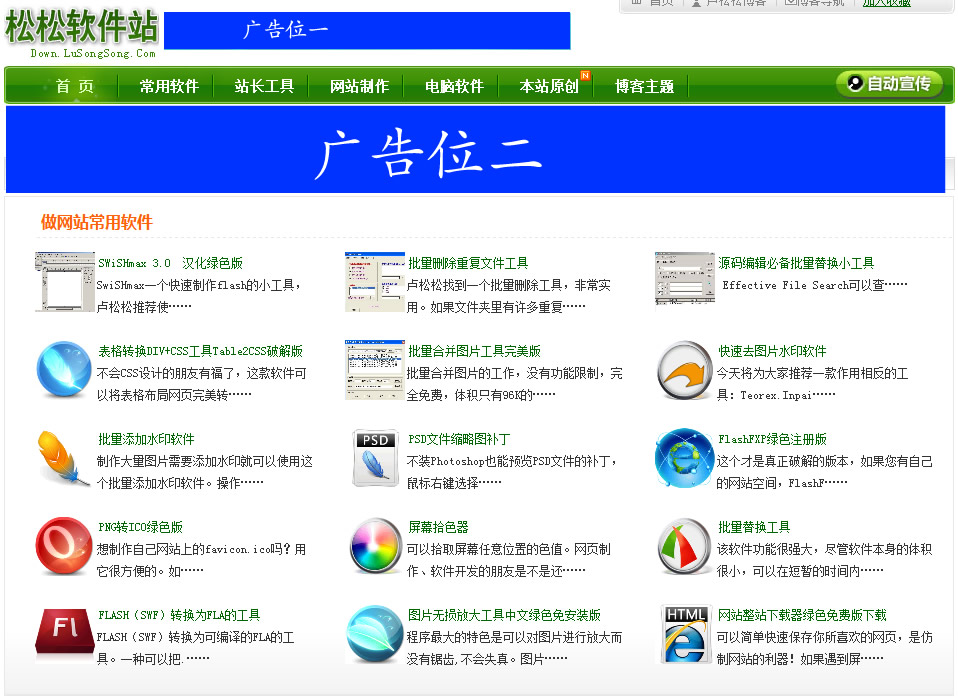Click description text starting 可以拾取屏幕任意位置的色值

pos(509,560)
